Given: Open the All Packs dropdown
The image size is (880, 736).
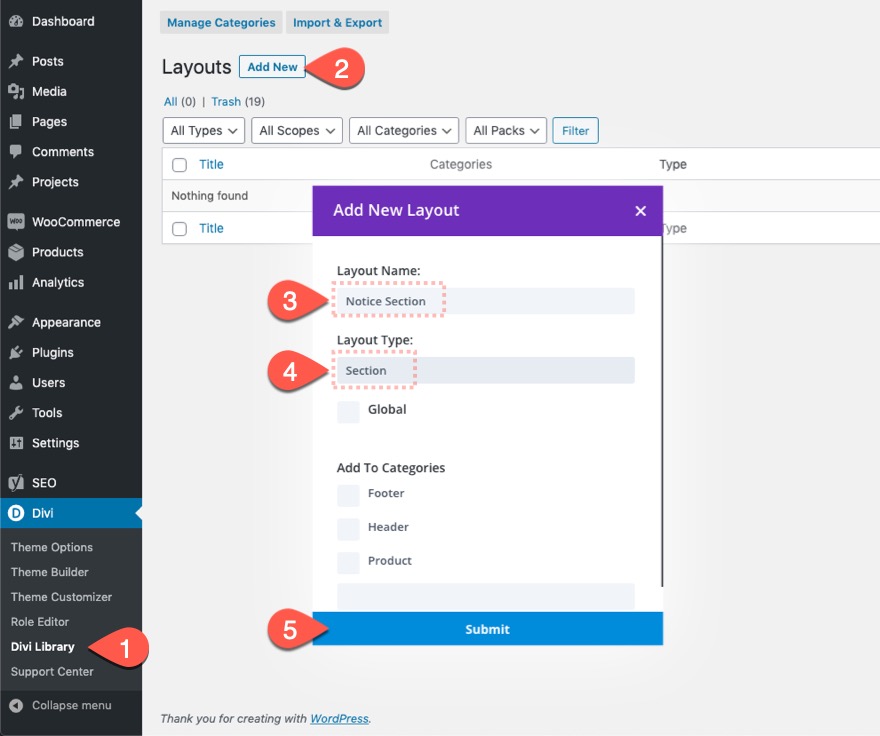Looking at the screenshot, I should click(505, 130).
